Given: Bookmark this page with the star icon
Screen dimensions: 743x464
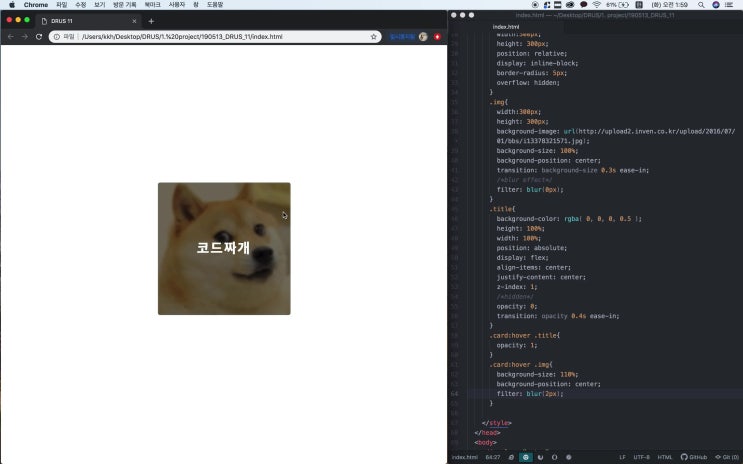Looking at the screenshot, I should pos(373,36).
